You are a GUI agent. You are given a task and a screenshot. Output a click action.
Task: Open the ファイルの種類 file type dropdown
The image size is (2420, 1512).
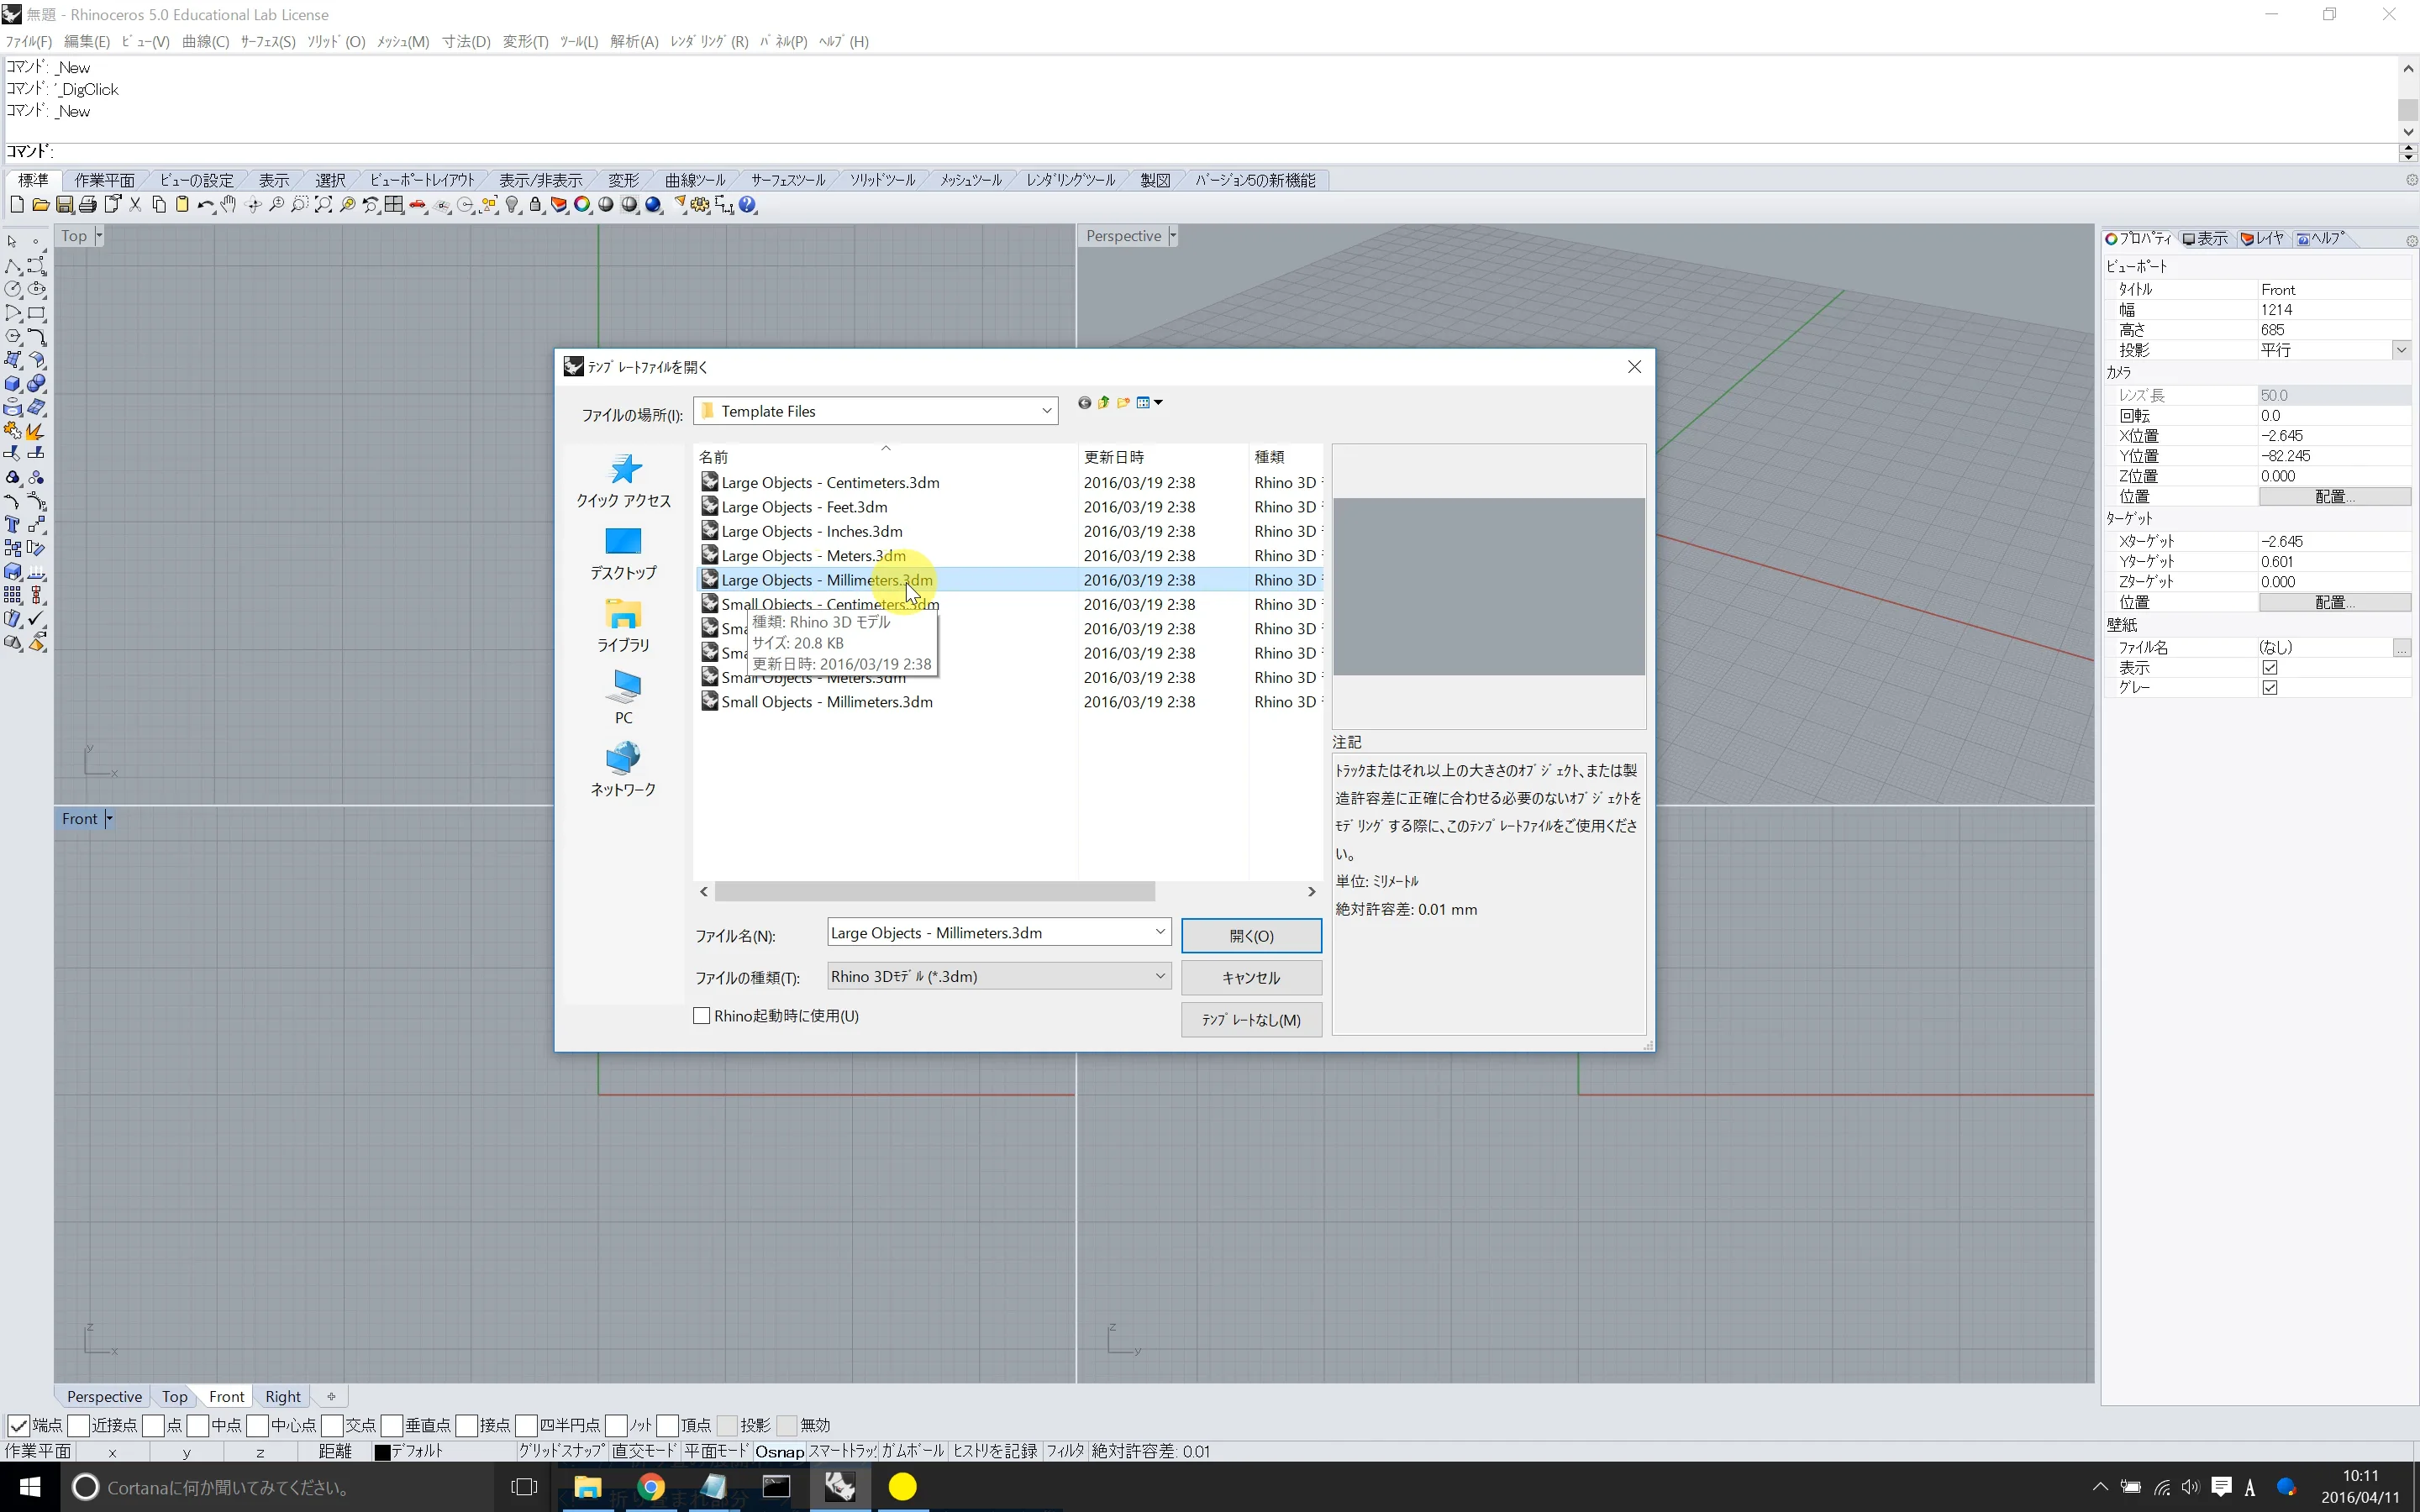(1159, 976)
